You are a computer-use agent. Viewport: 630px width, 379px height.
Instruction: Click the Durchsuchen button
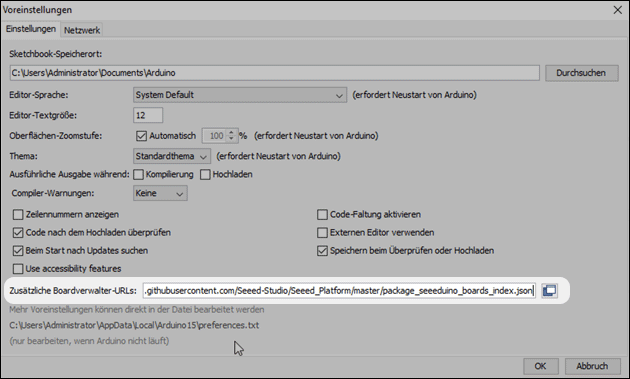click(x=581, y=73)
